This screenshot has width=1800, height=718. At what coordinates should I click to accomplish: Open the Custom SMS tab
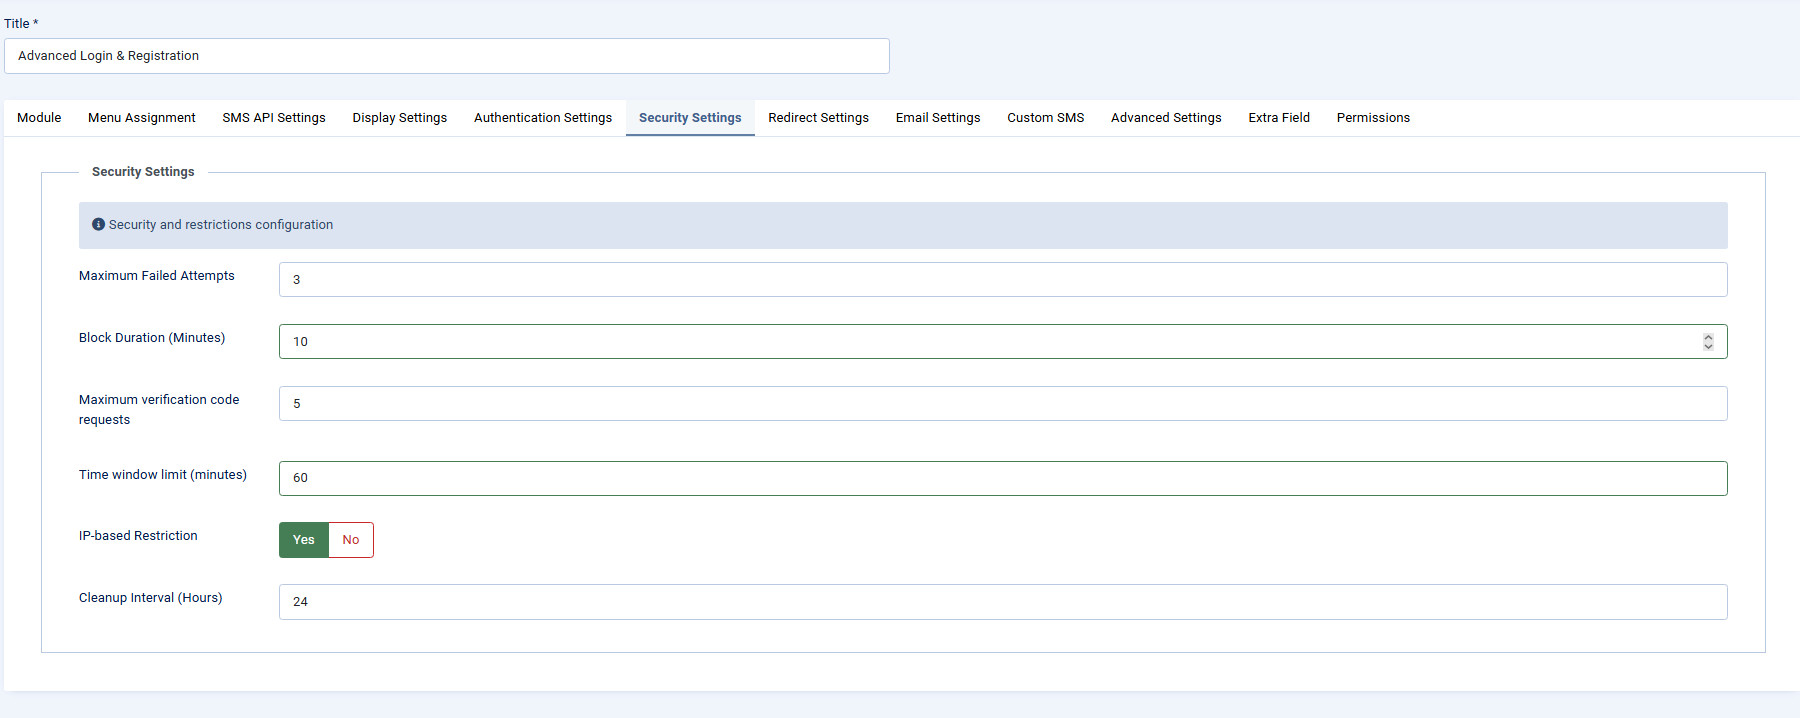tap(1045, 118)
